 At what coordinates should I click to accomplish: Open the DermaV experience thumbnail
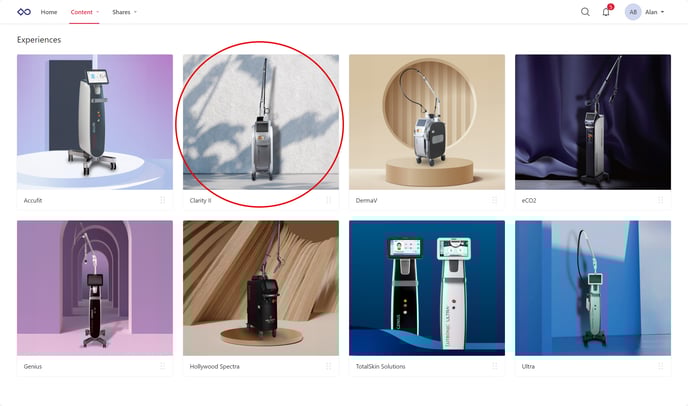pyautogui.click(x=427, y=122)
